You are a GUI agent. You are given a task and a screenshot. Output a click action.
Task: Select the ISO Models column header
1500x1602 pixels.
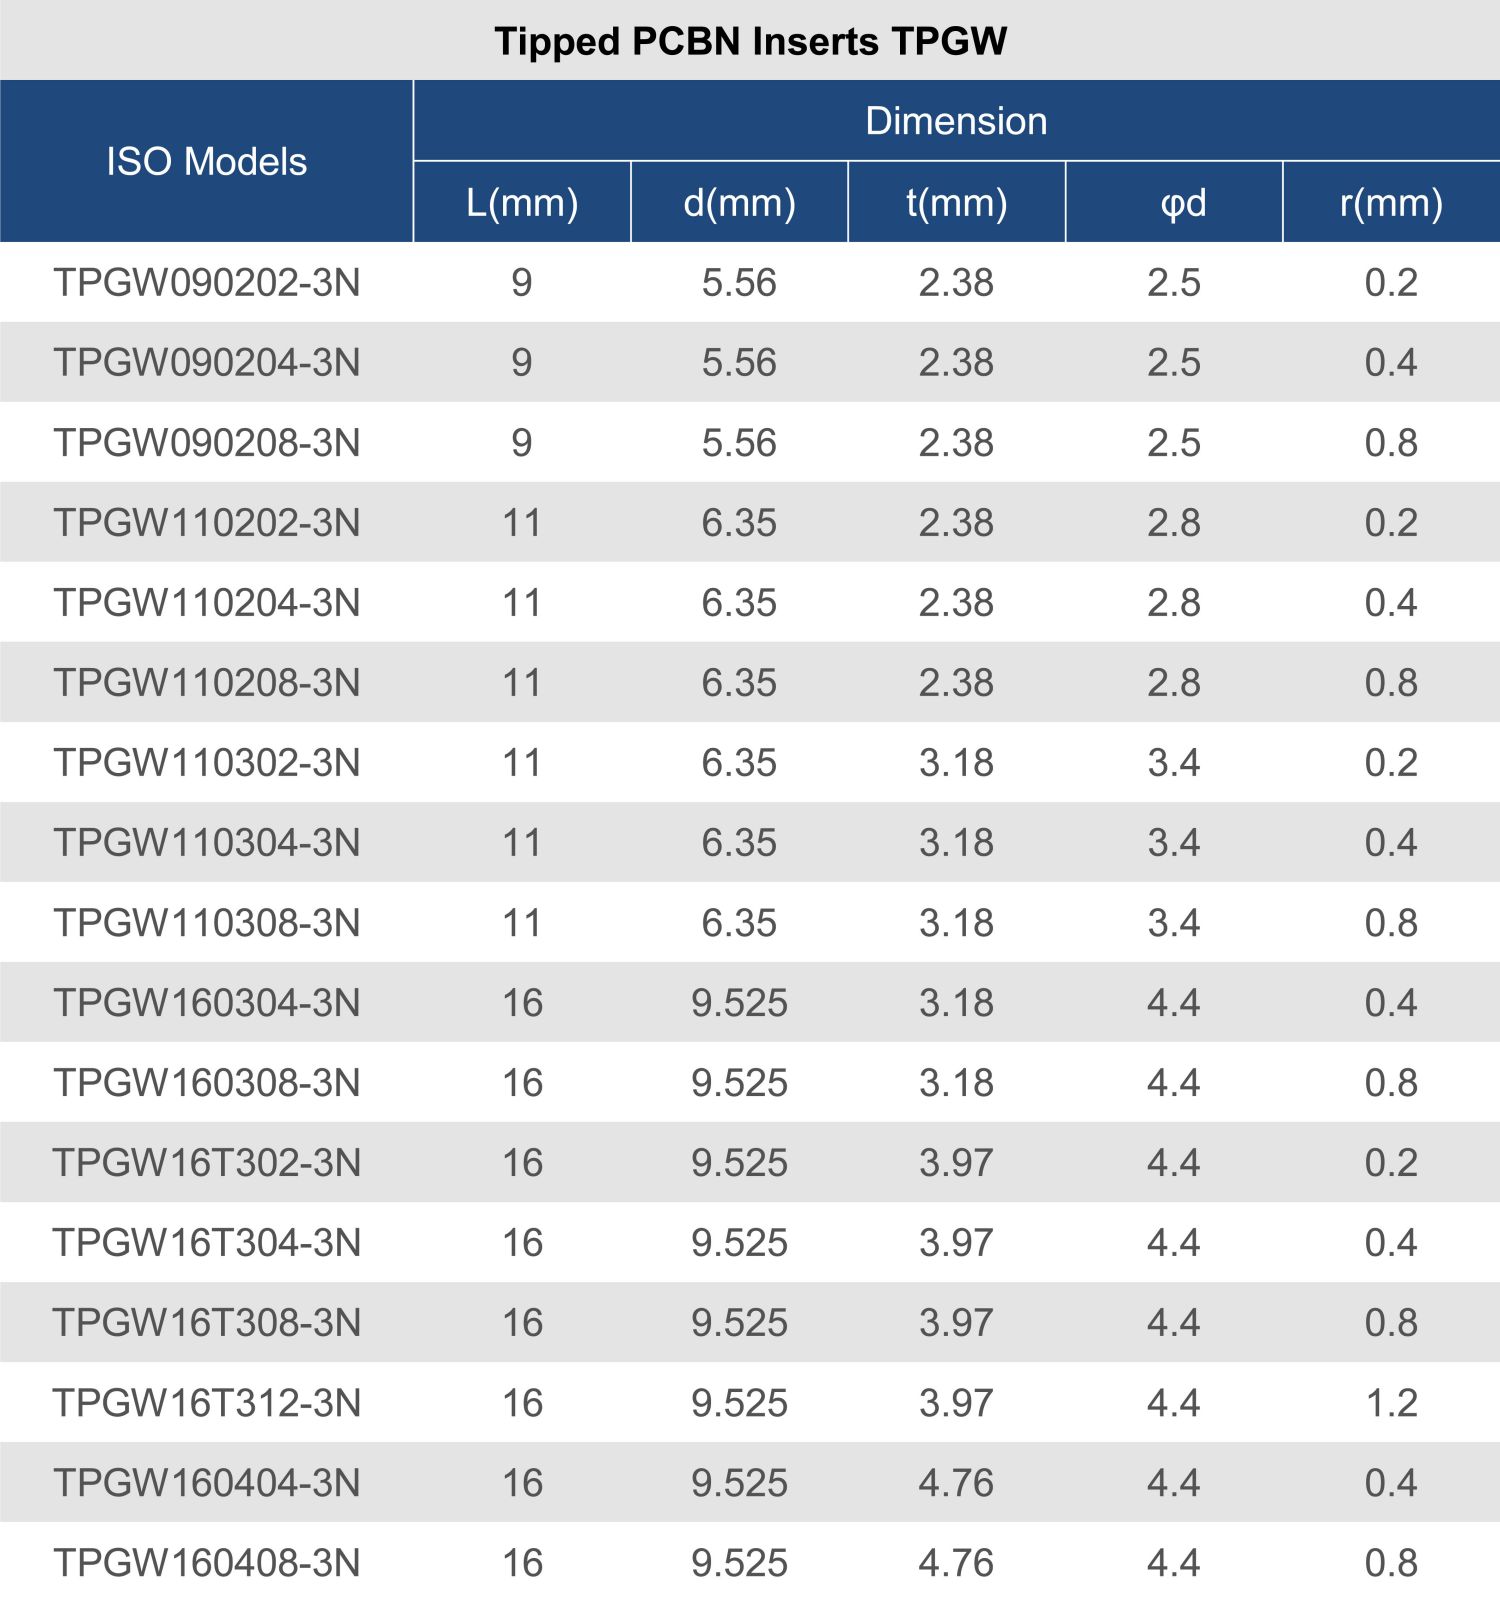(x=206, y=162)
